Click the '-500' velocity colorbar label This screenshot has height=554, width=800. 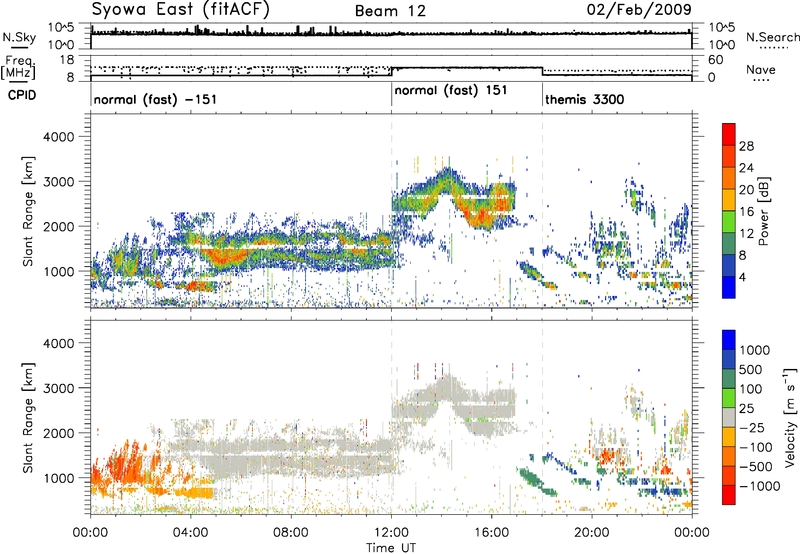(756, 467)
